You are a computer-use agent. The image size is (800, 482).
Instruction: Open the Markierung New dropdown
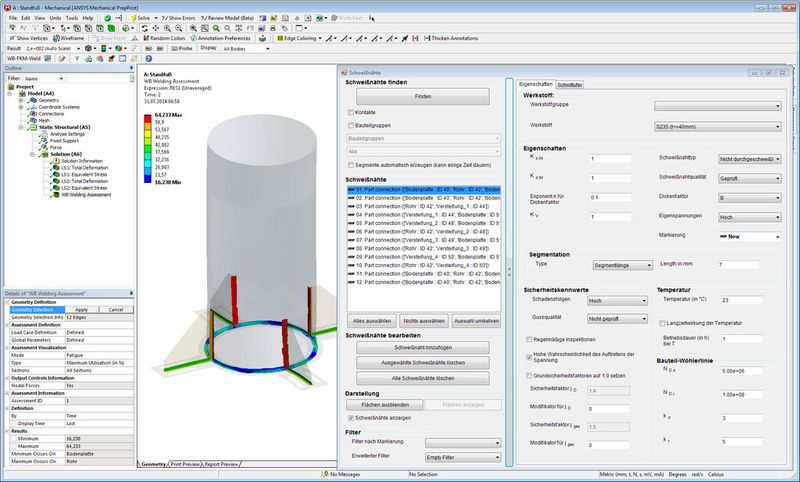tap(749, 237)
